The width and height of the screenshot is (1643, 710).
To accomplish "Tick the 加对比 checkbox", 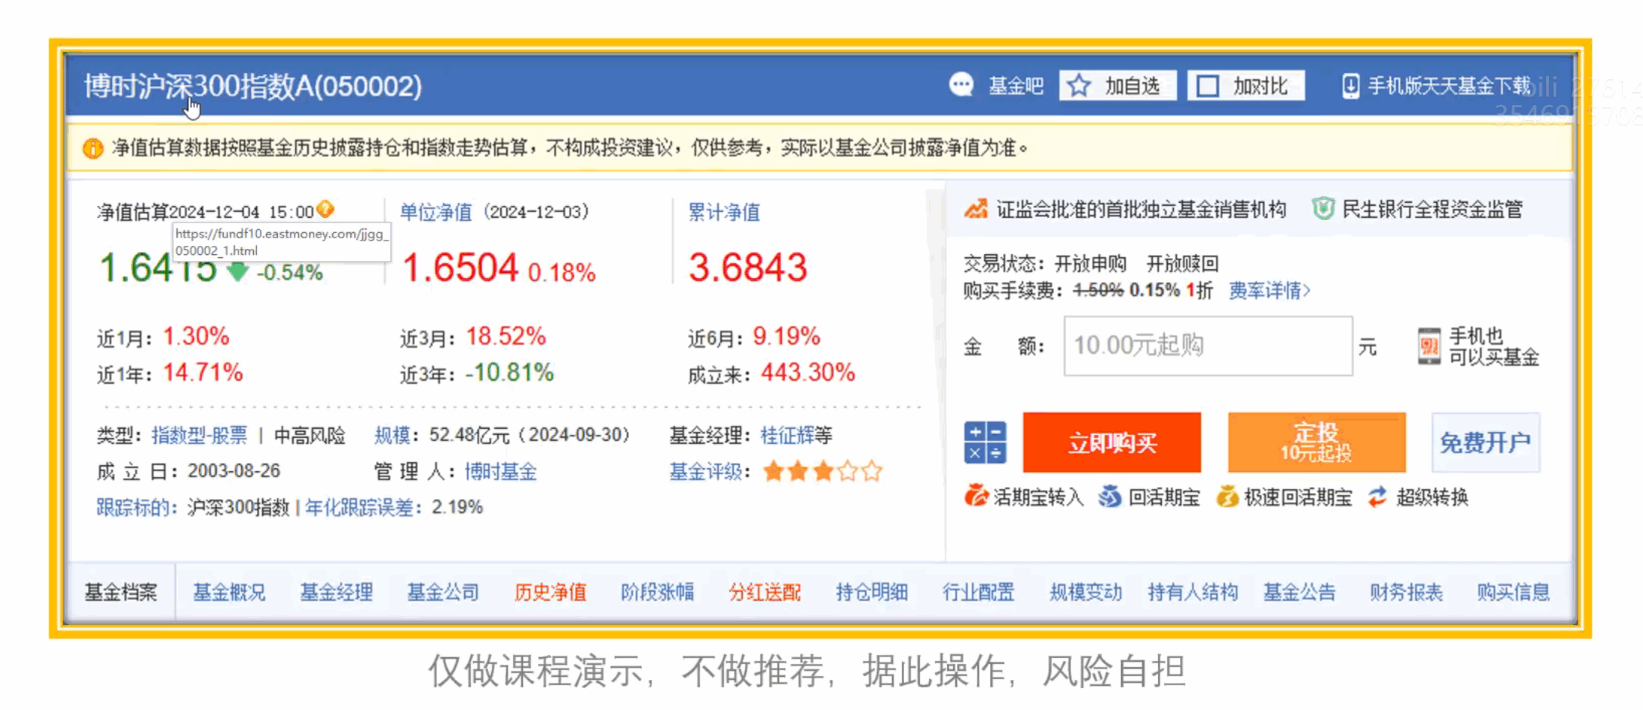I will pyautogui.click(x=1208, y=86).
